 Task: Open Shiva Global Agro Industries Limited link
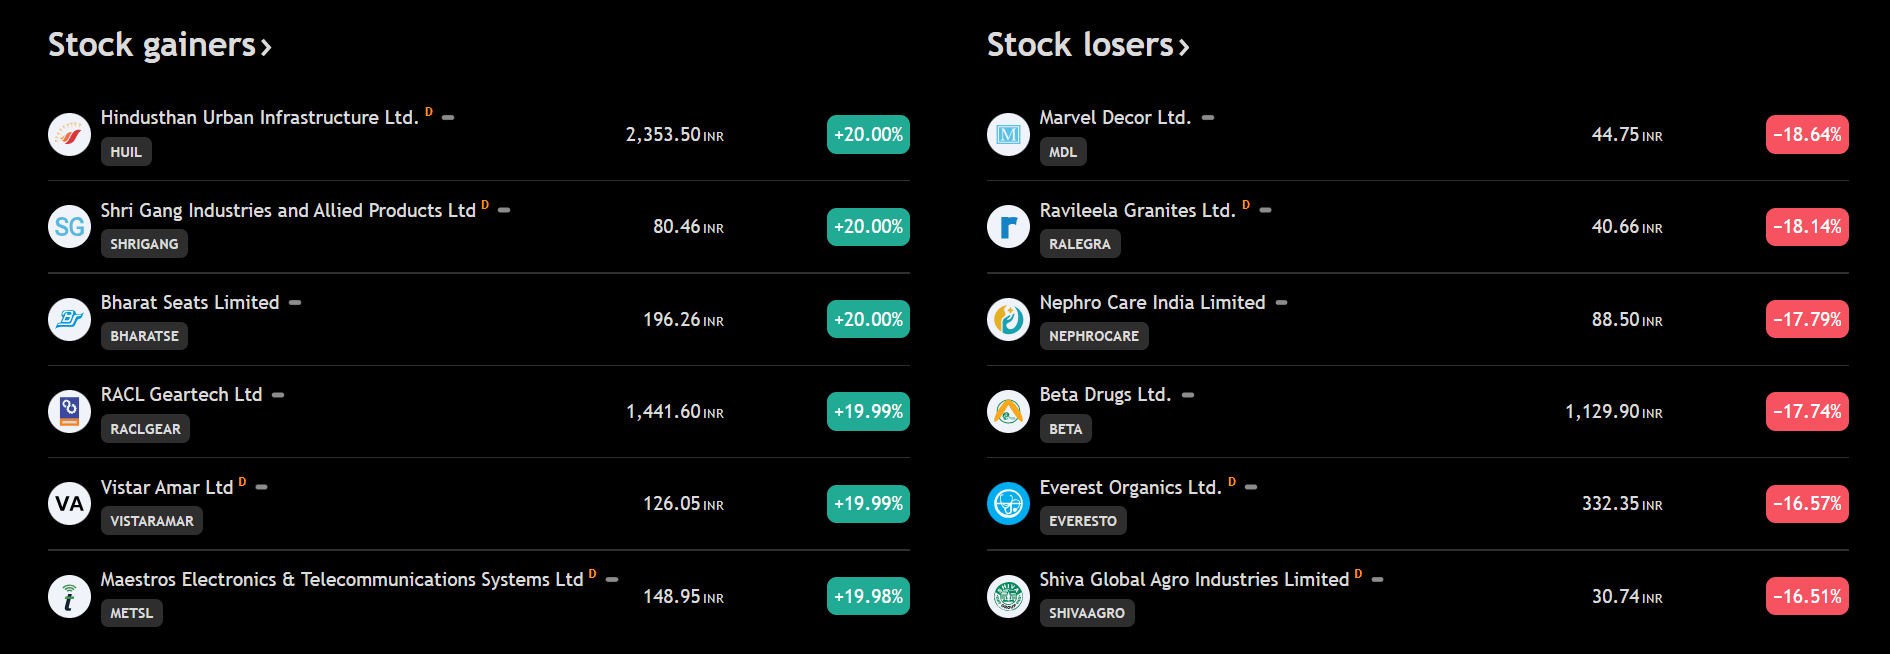1193,580
